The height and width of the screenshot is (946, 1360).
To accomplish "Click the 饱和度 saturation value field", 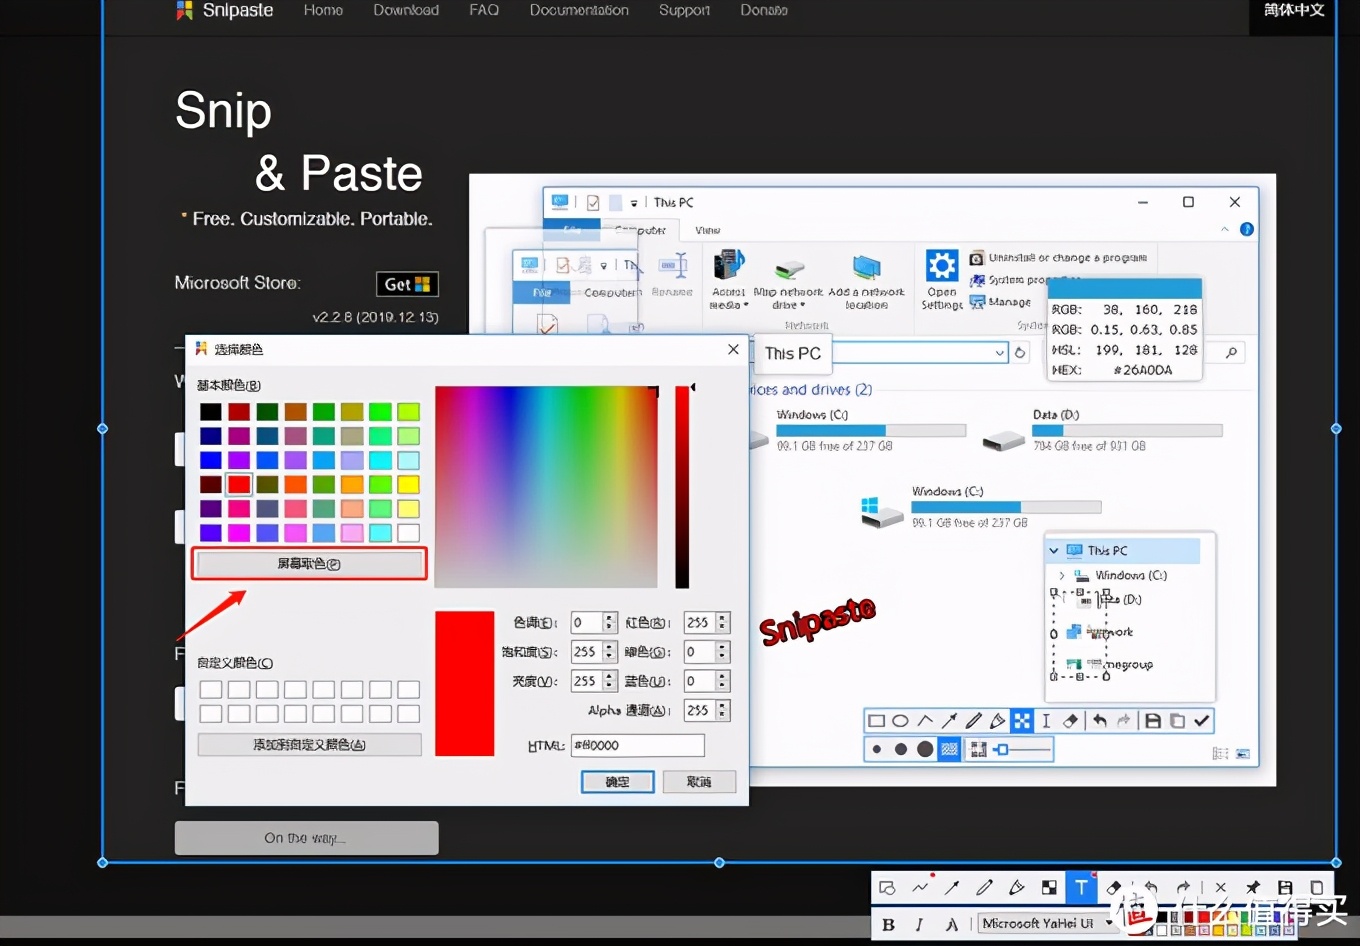I will click(587, 652).
